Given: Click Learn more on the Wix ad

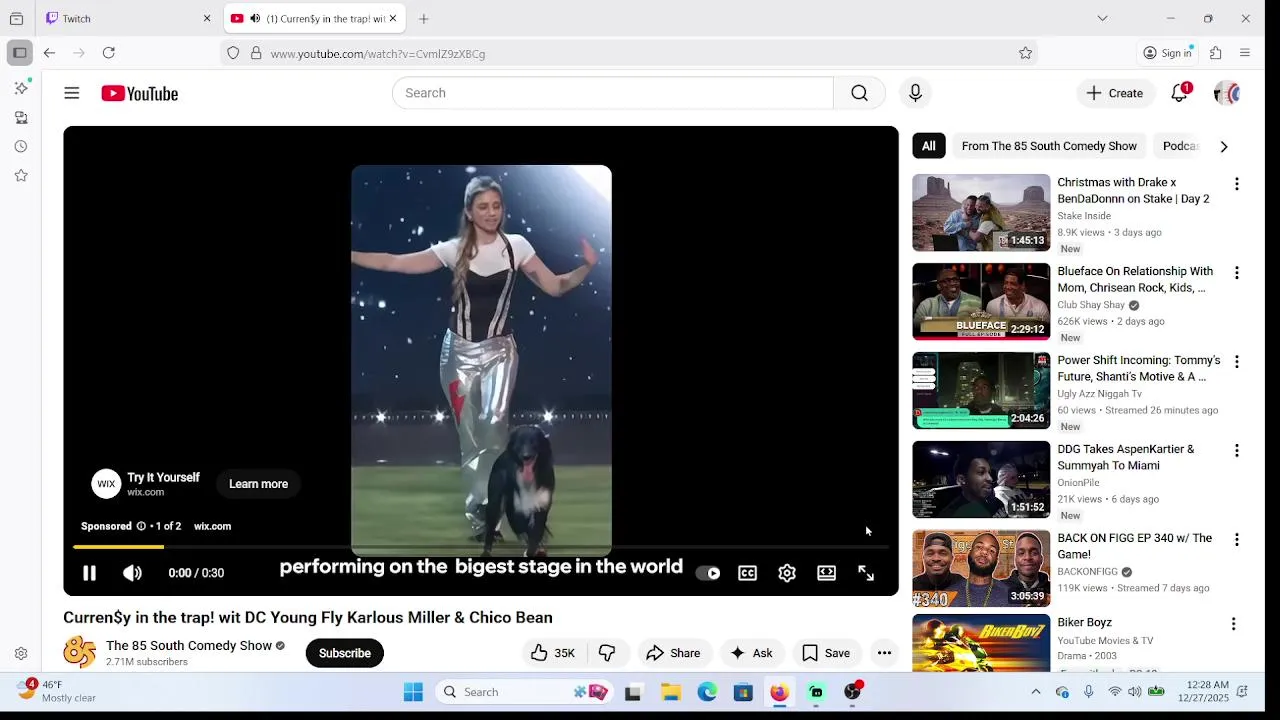Looking at the screenshot, I should pyautogui.click(x=258, y=484).
